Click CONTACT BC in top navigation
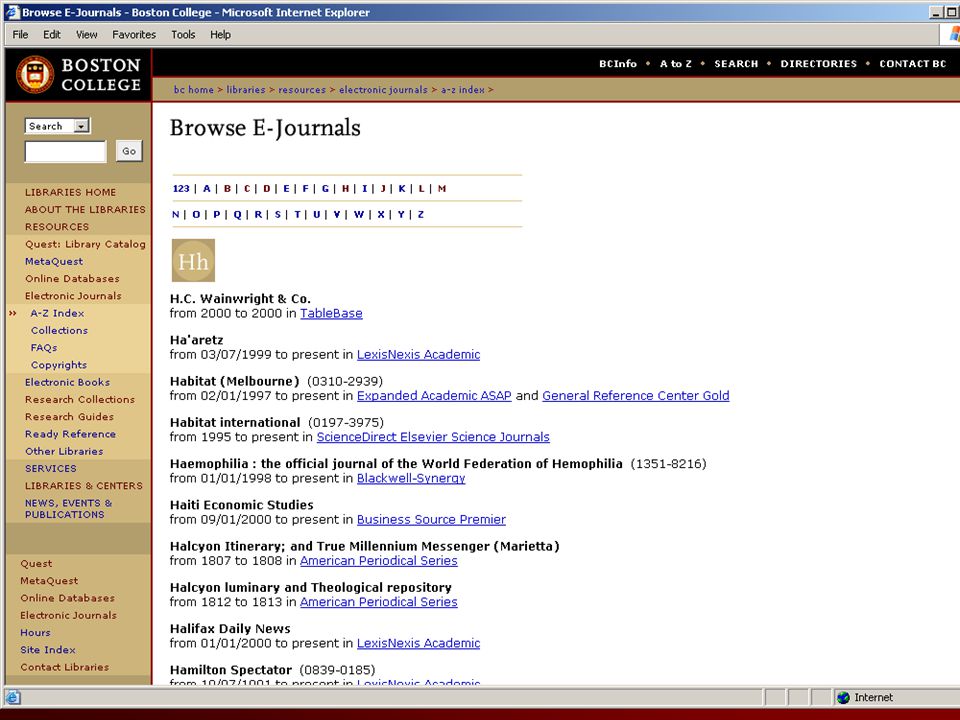Image resolution: width=960 pixels, height=720 pixels. [x=913, y=64]
